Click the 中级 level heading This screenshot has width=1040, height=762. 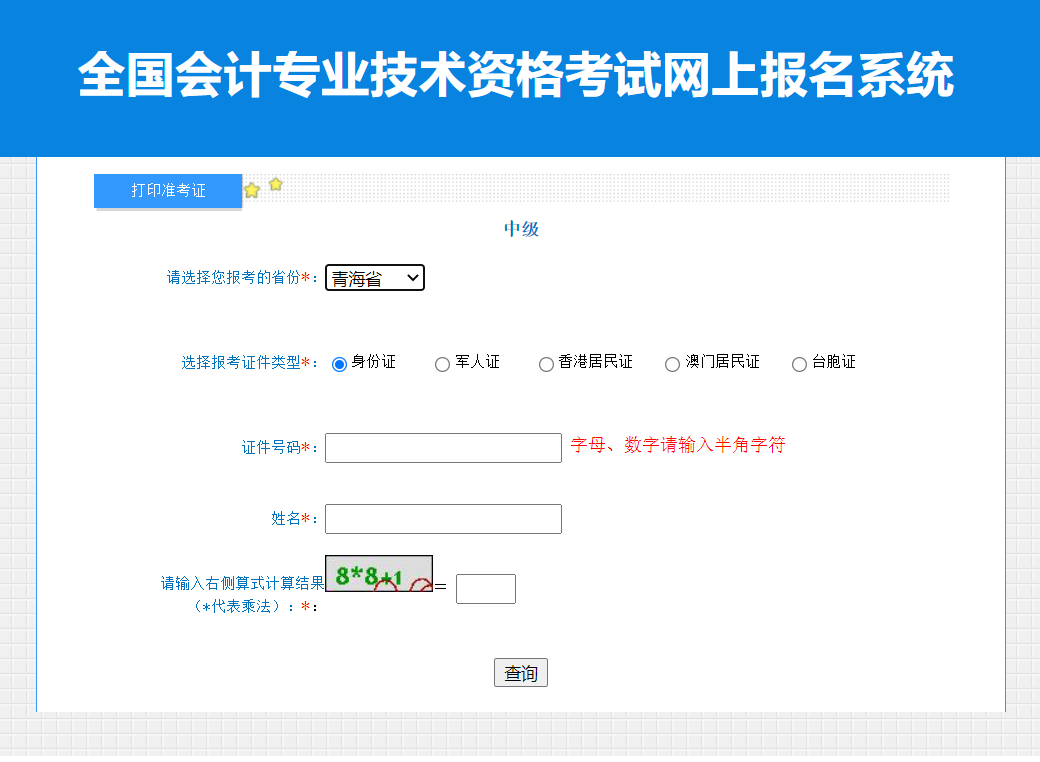point(520,228)
